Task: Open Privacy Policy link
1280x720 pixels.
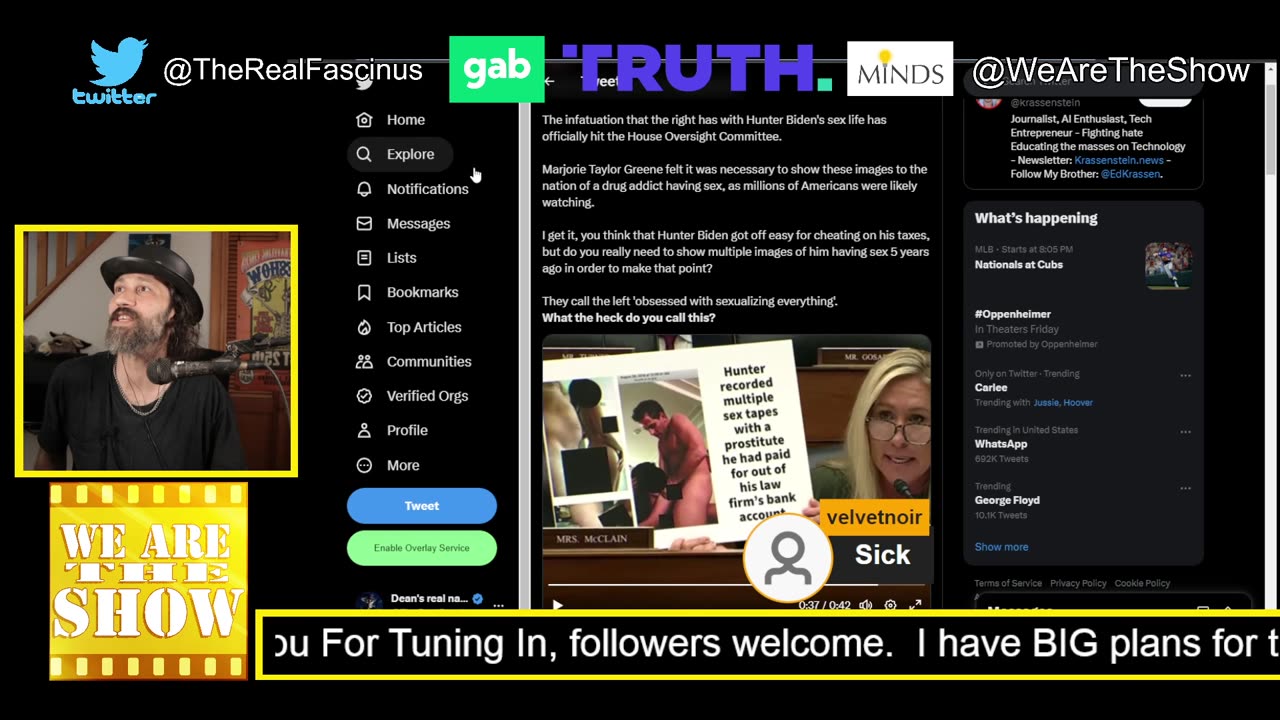Action: click(1078, 583)
